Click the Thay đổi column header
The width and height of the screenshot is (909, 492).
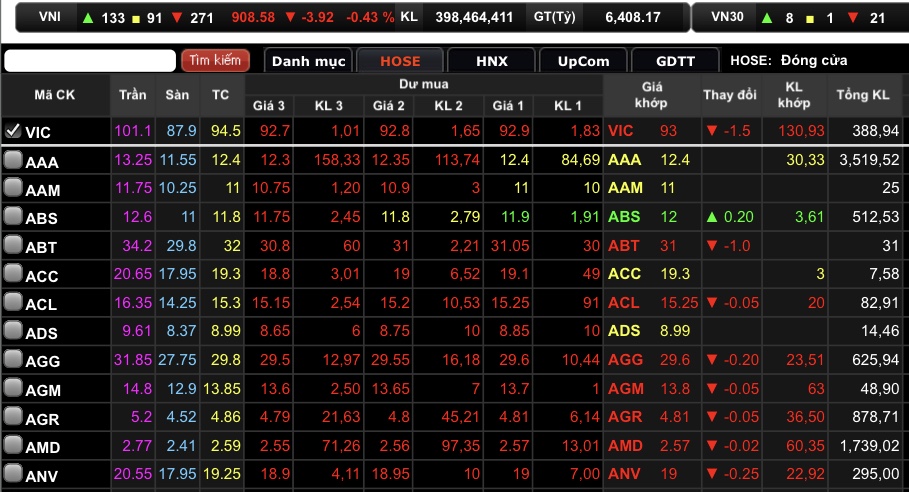[730, 95]
